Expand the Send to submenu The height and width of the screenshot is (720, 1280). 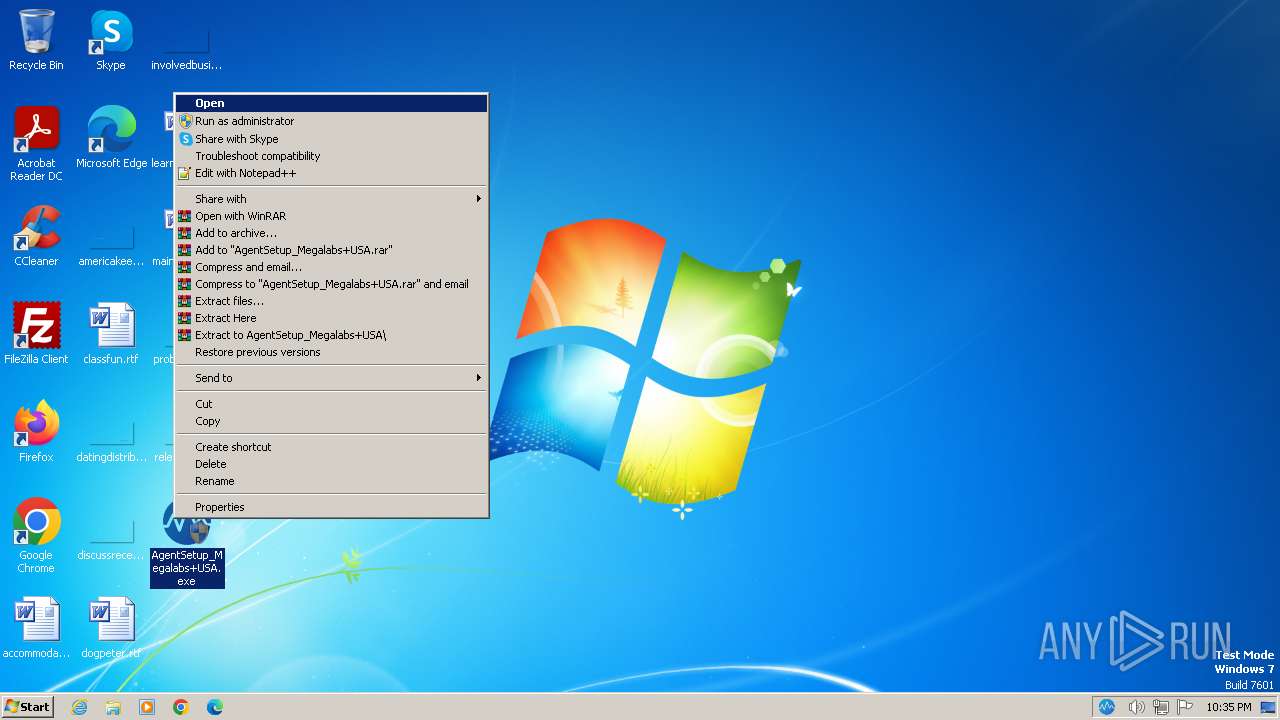(331, 378)
